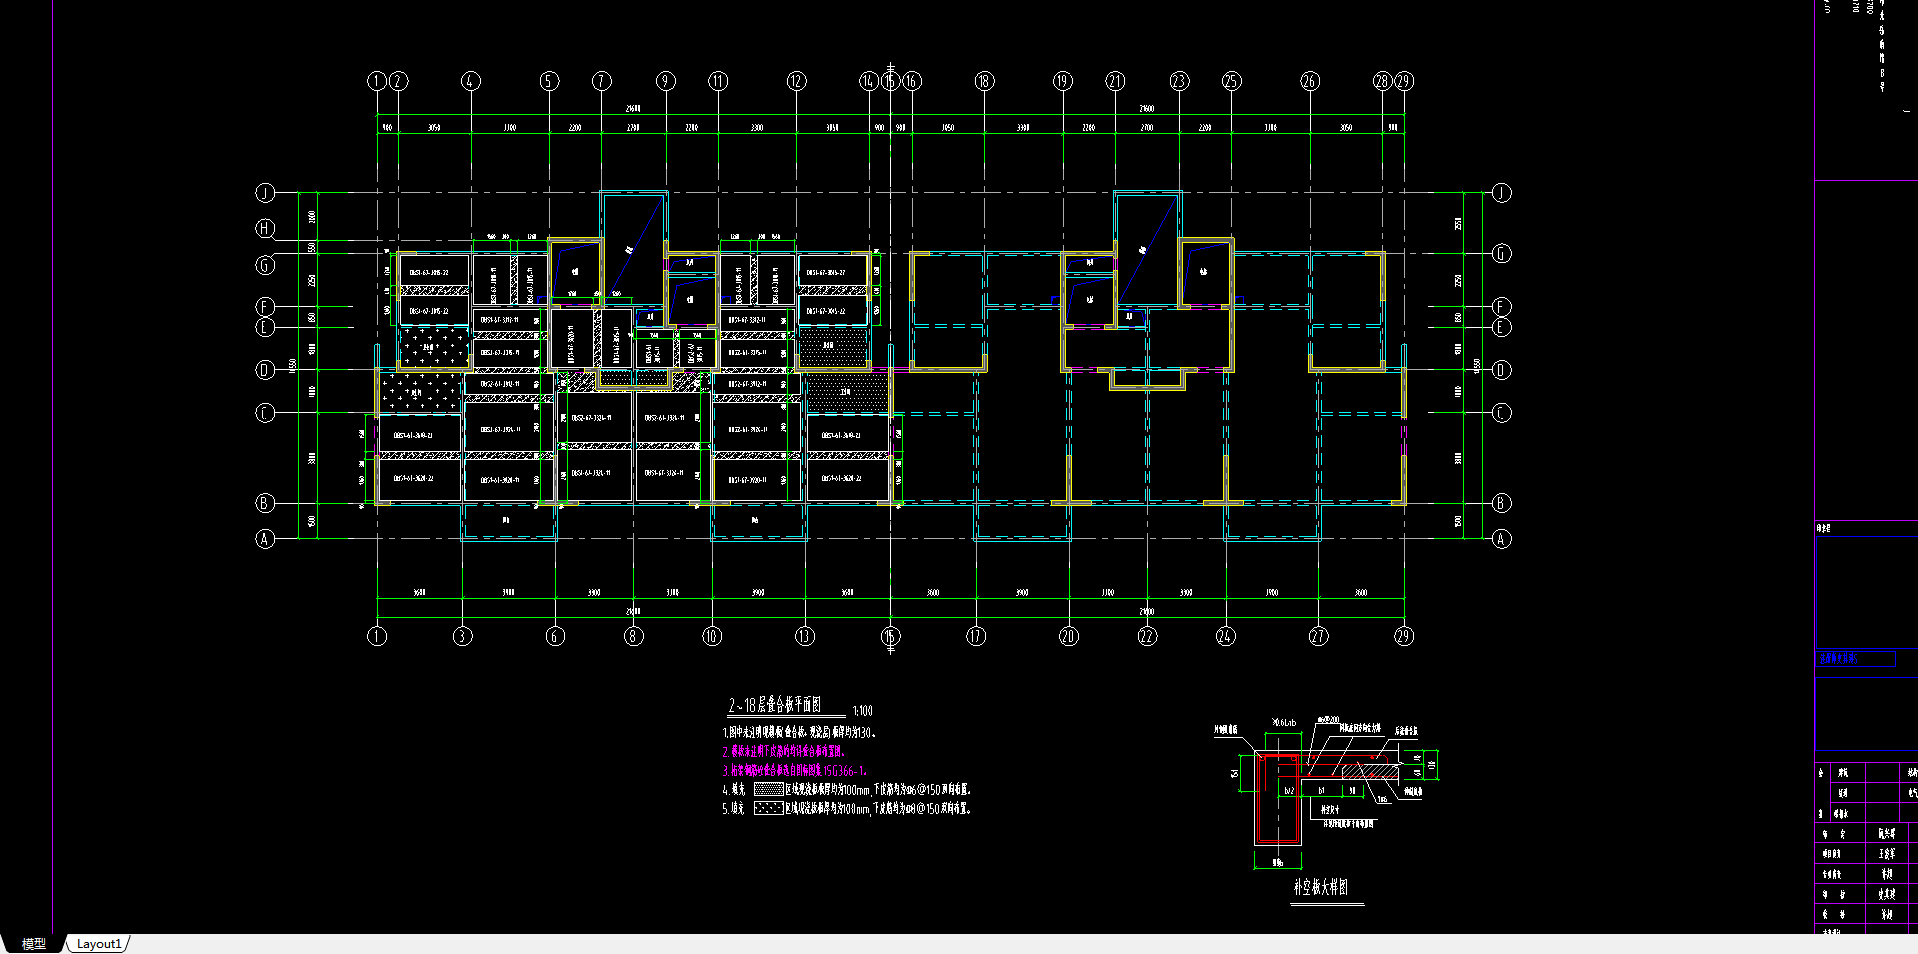This screenshot has height=954, width=1918.
Task: Select magenta note 3 referencing 15G366-1
Action: click(794, 771)
